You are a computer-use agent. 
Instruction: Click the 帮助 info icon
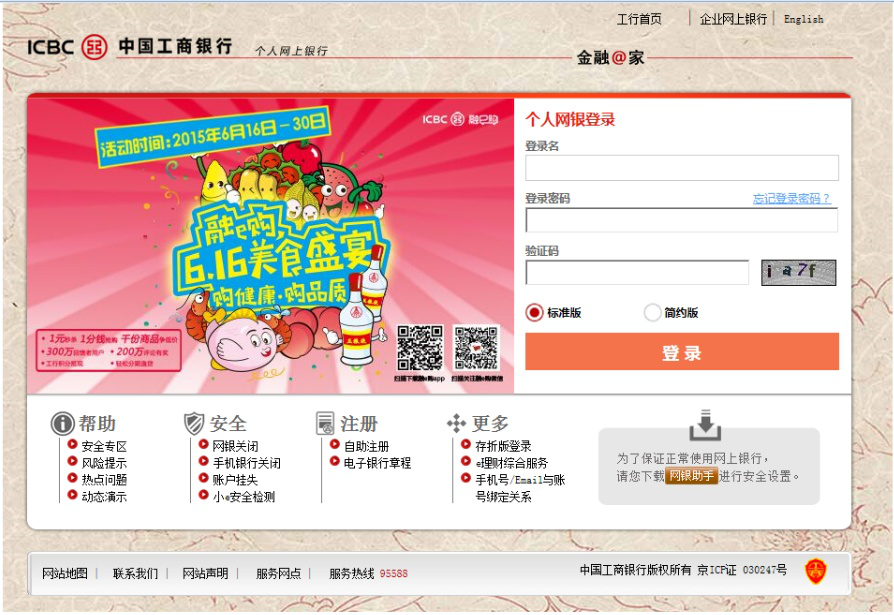63,423
